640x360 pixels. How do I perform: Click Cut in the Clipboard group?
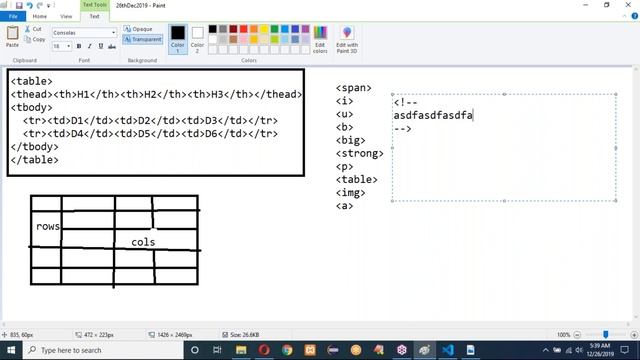pyautogui.click(x=33, y=29)
